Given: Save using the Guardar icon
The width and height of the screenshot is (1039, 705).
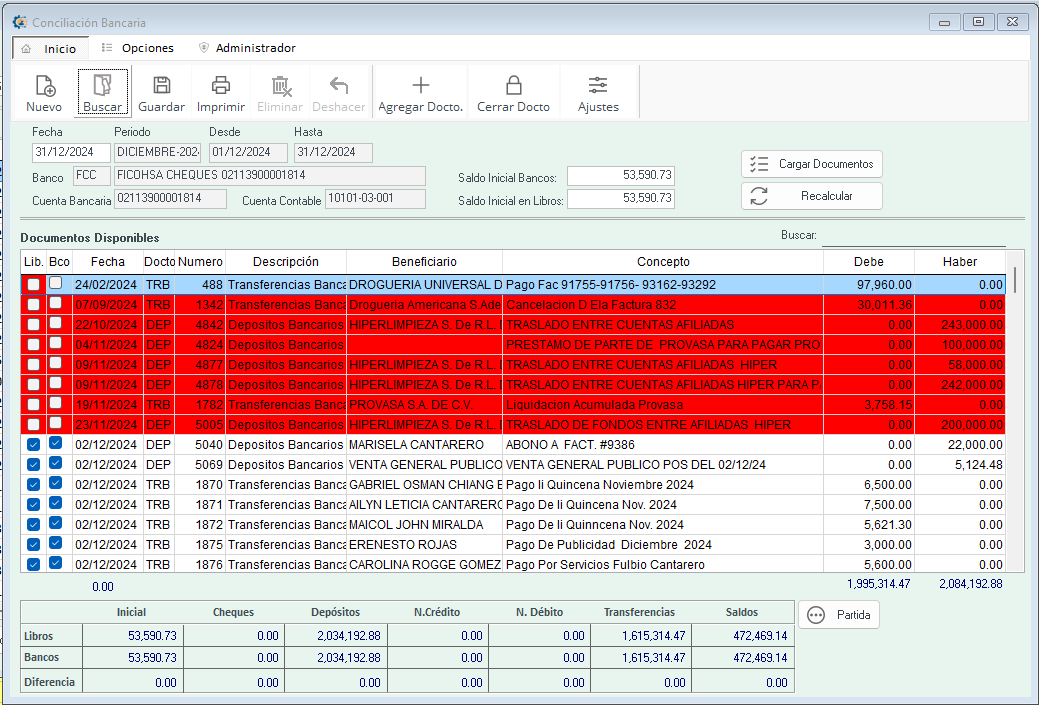Looking at the screenshot, I should [x=161, y=87].
